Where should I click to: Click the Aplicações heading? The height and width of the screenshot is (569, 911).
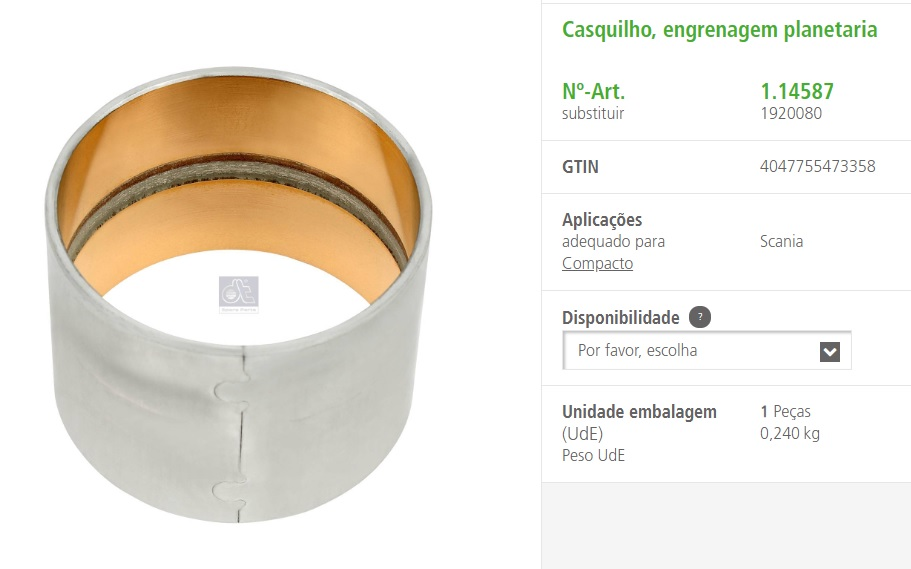point(602,220)
